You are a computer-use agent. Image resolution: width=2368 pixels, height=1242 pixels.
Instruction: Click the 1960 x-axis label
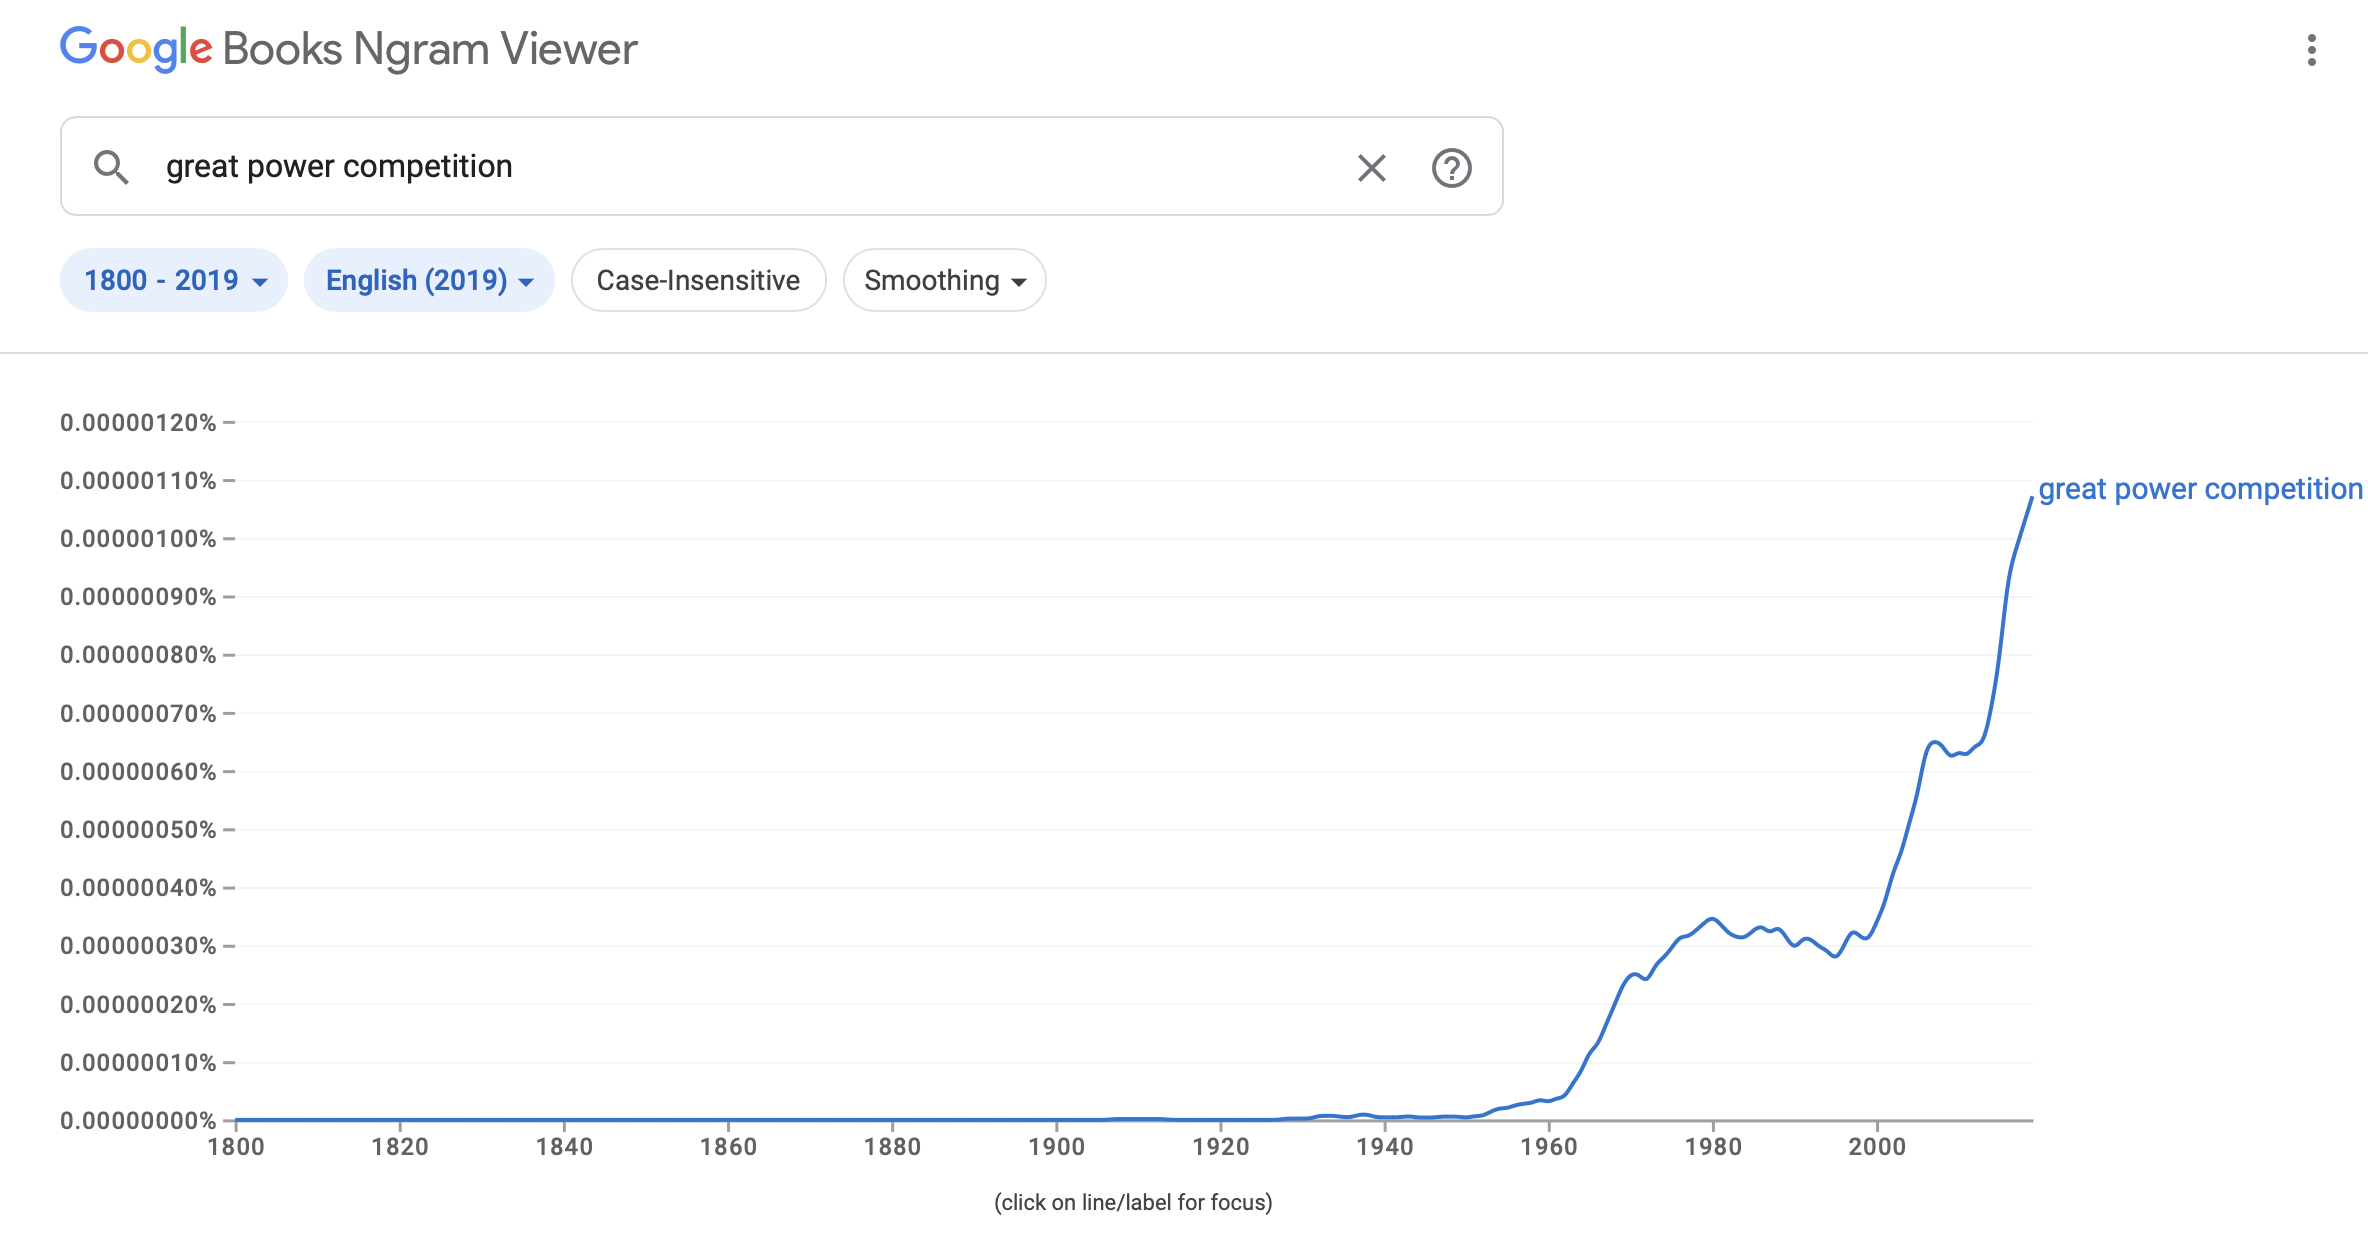click(x=1549, y=1147)
